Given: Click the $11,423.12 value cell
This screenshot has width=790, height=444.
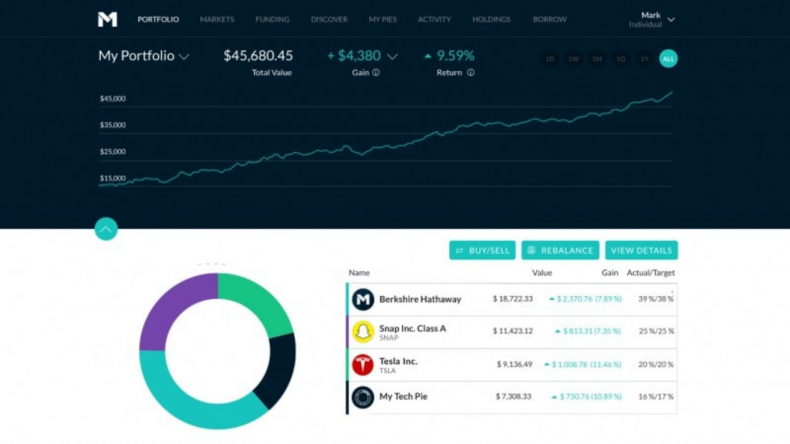Looking at the screenshot, I should [512, 331].
